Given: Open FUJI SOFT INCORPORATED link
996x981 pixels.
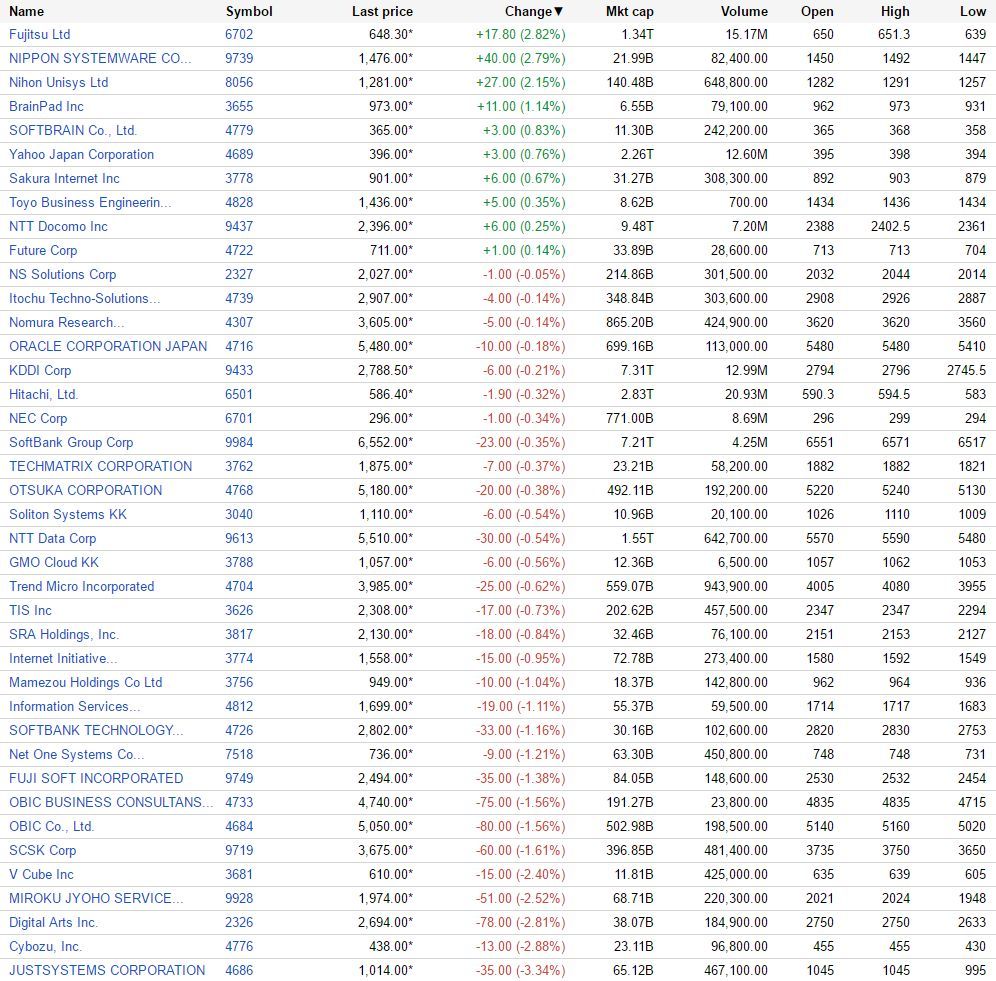Looking at the screenshot, I should pos(96,778).
